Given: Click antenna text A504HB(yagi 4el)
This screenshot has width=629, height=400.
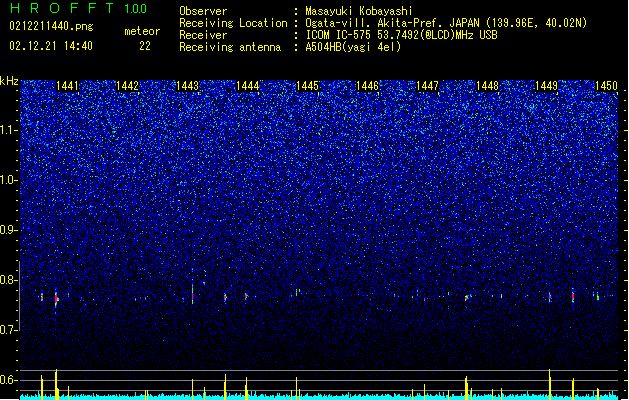Looking at the screenshot, I should [353, 47].
